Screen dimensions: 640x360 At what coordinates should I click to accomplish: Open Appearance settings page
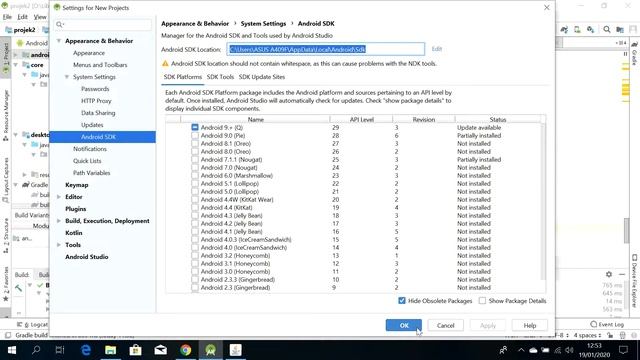(89, 53)
